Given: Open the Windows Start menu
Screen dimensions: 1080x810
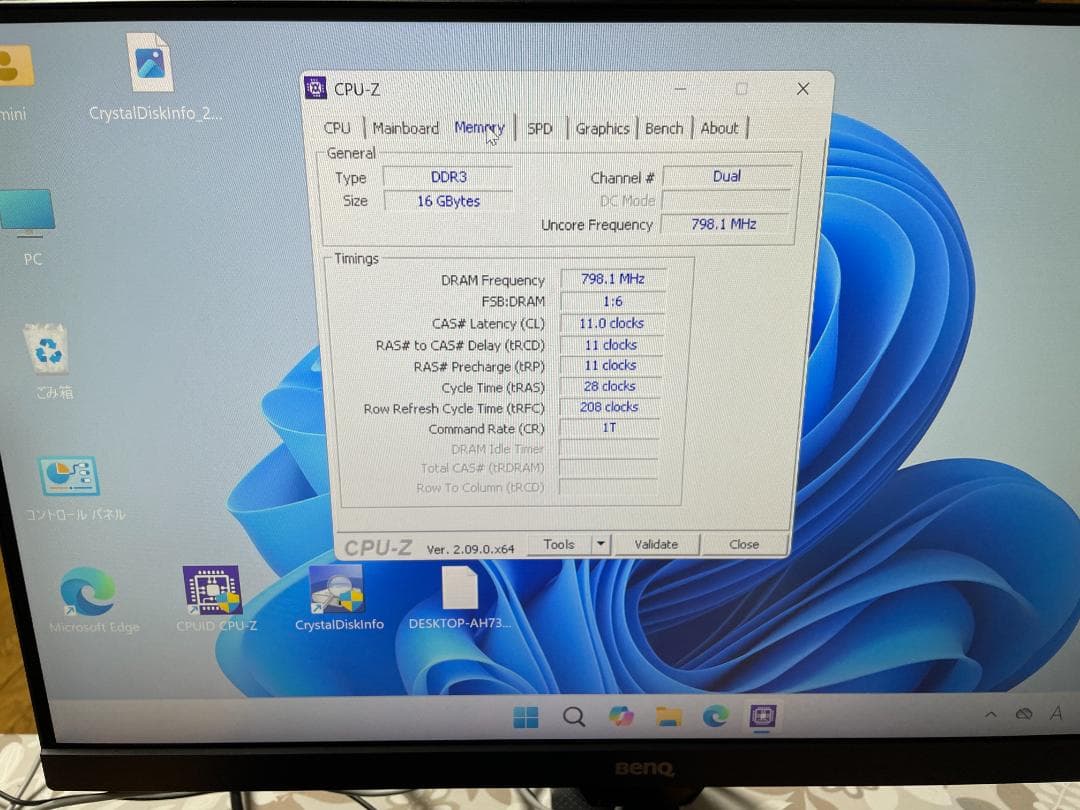Looking at the screenshot, I should point(525,716).
